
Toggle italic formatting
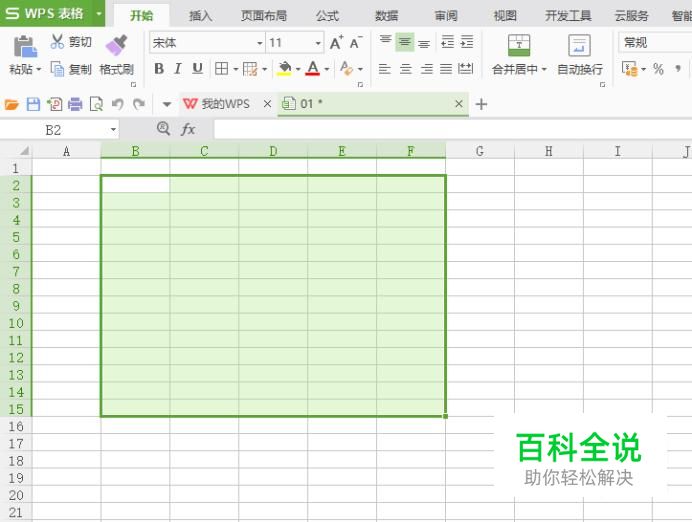[x=178, y=68]
